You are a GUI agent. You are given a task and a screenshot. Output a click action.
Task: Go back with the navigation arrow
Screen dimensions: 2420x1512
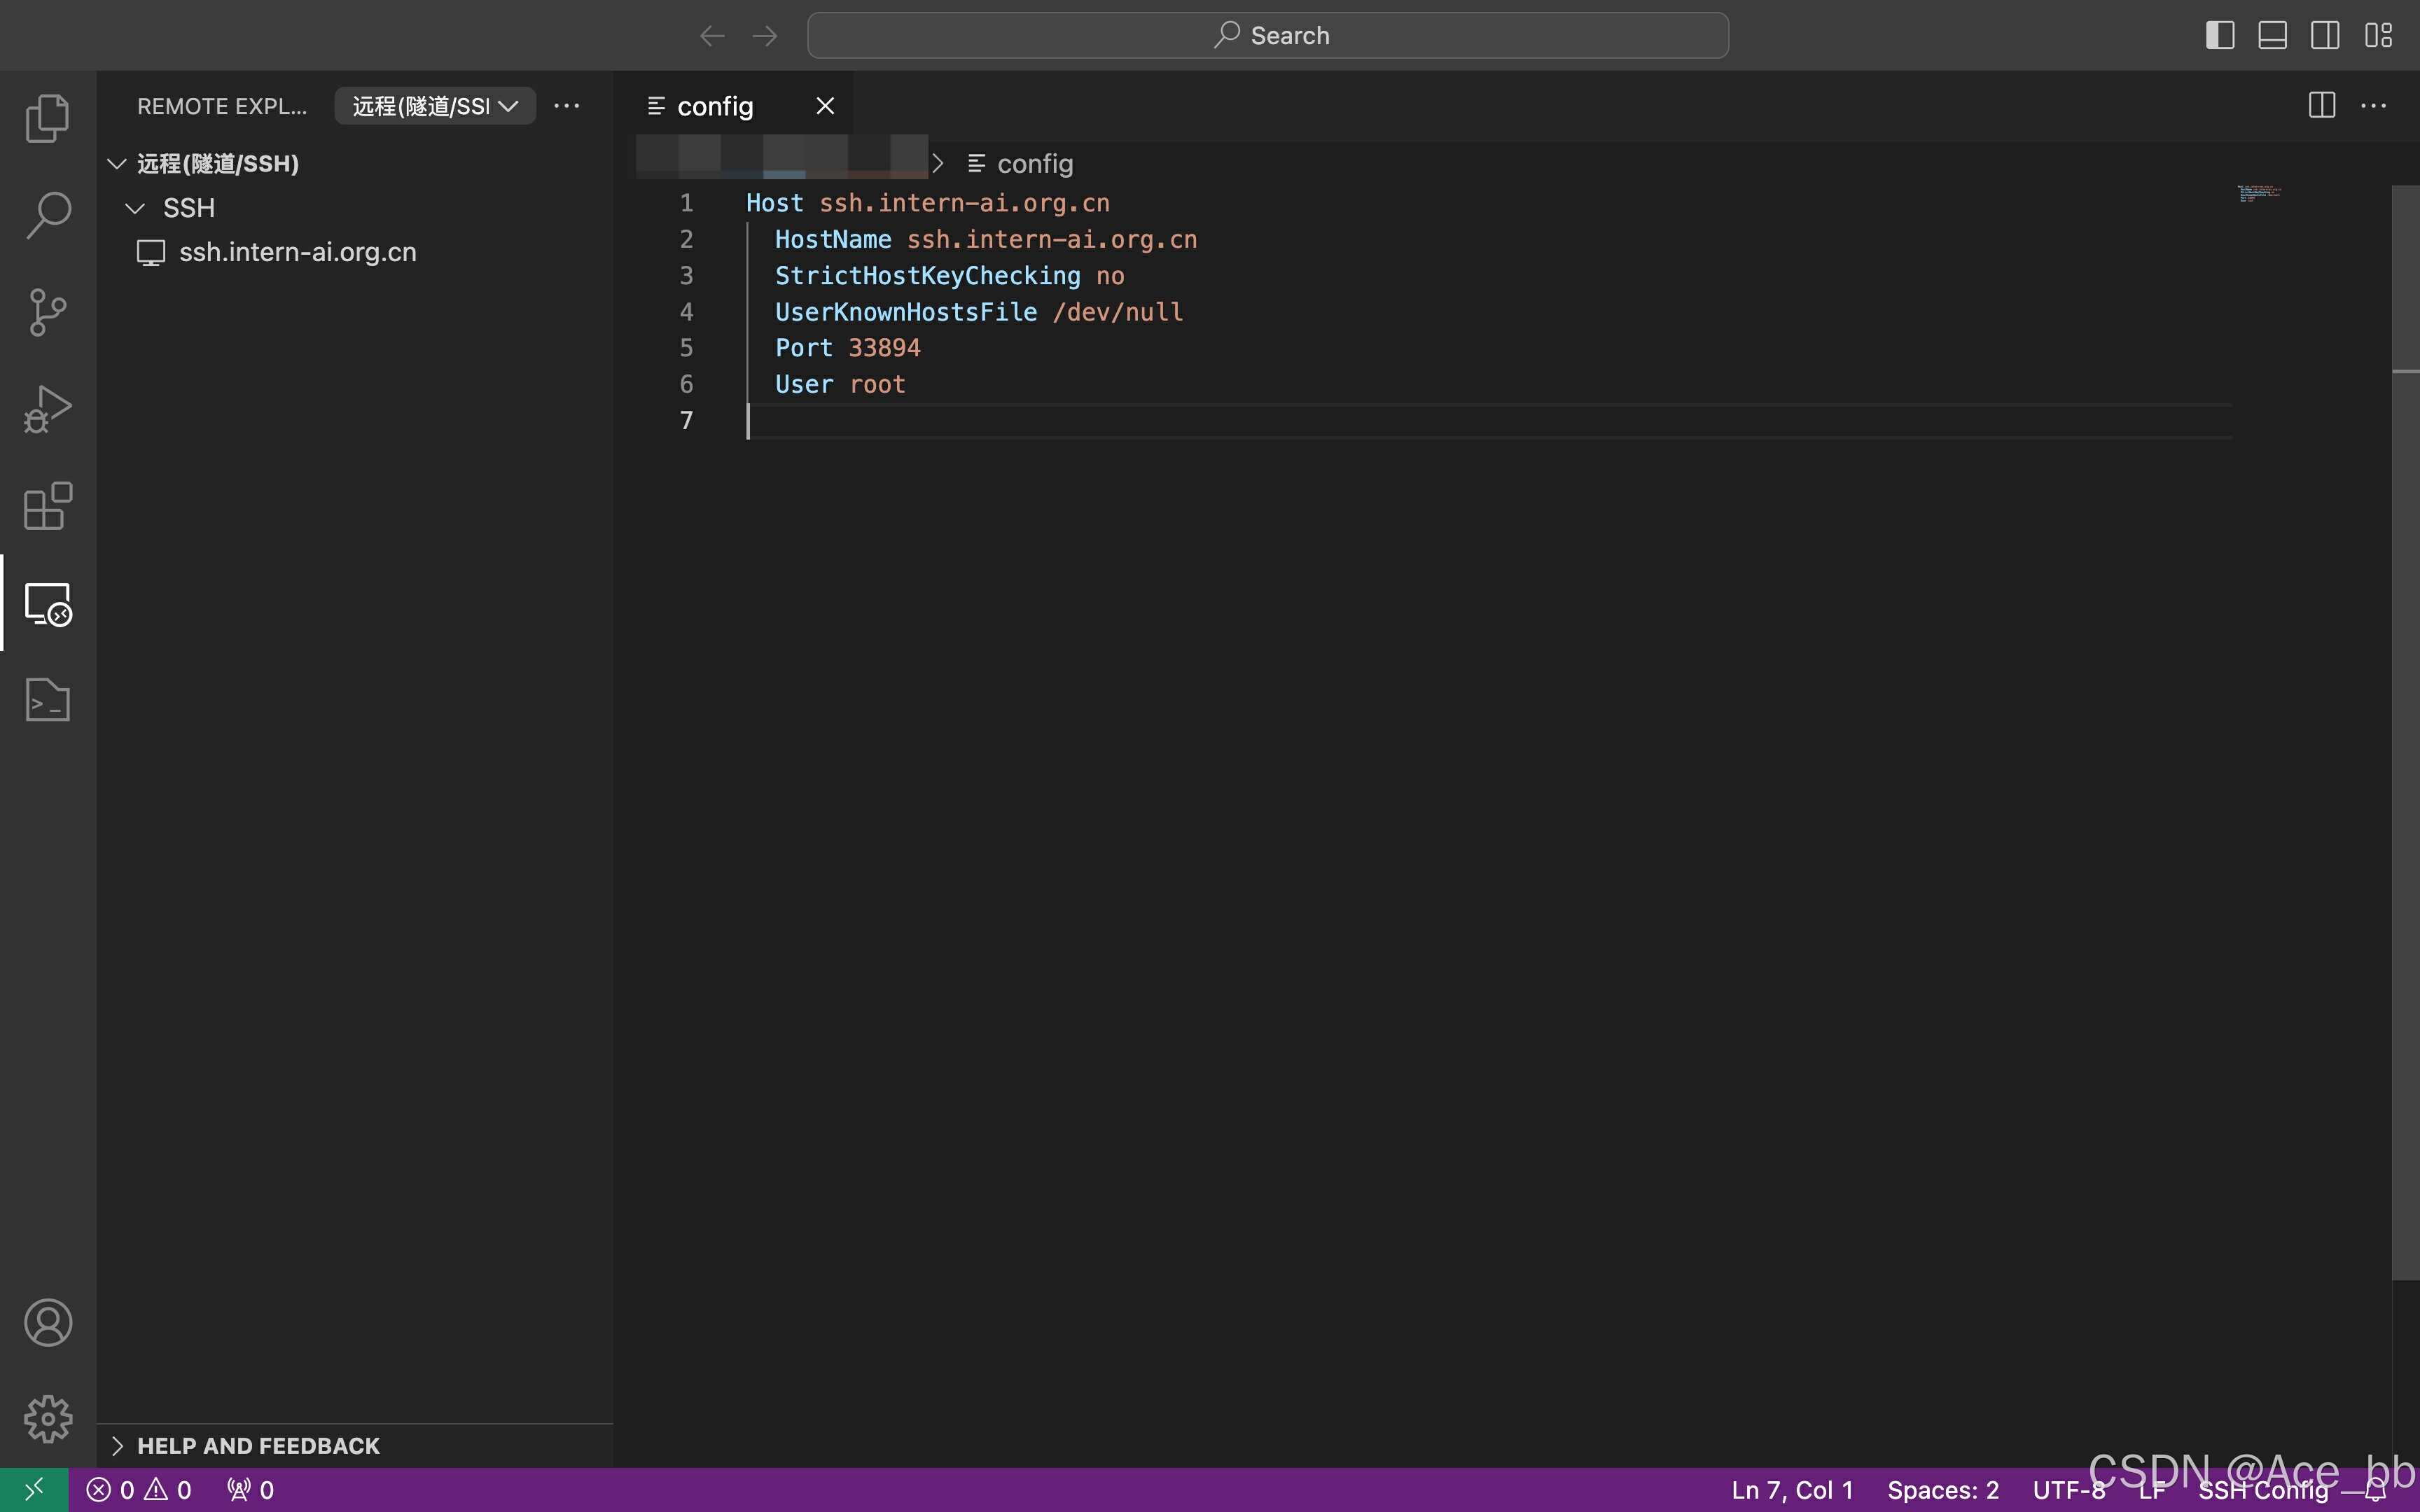712,36
